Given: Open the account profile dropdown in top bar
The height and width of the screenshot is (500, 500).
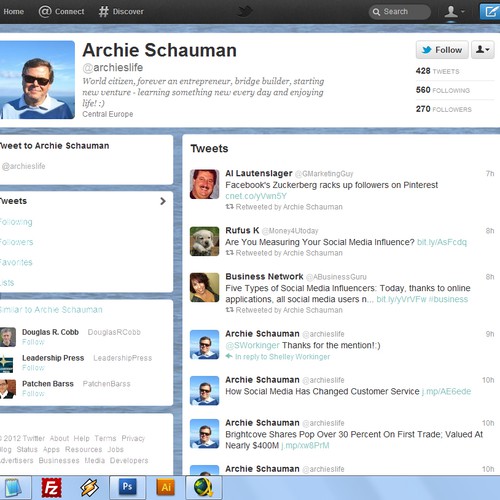Looking at the screenshot, I should [454, 12].
